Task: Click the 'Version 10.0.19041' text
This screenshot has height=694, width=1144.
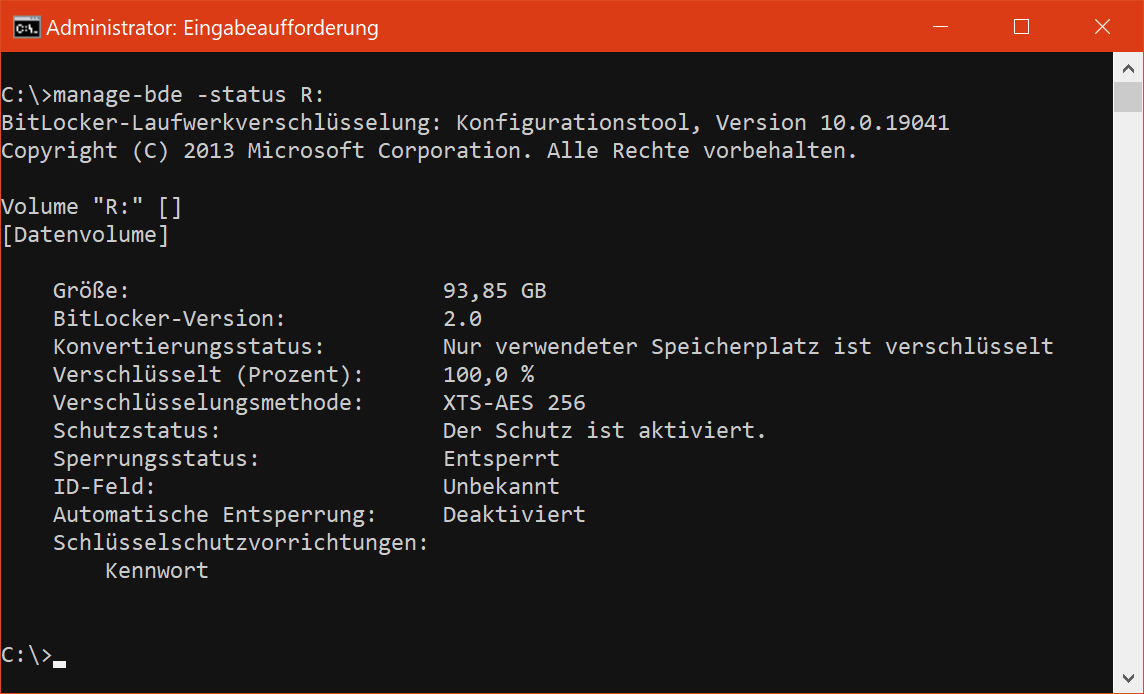Action: point(832,123)
